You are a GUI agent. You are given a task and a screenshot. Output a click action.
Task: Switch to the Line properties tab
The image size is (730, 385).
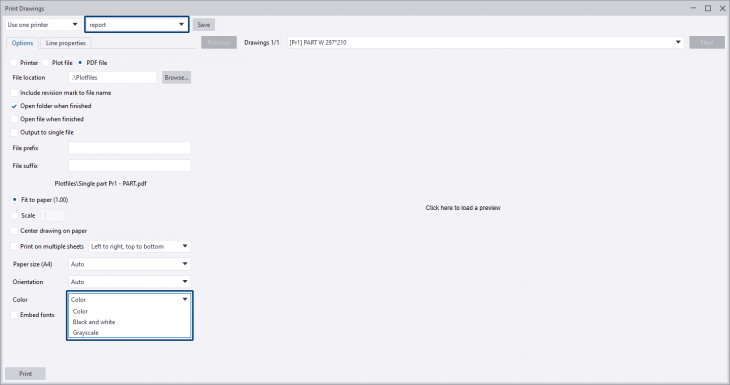(66, 43)
